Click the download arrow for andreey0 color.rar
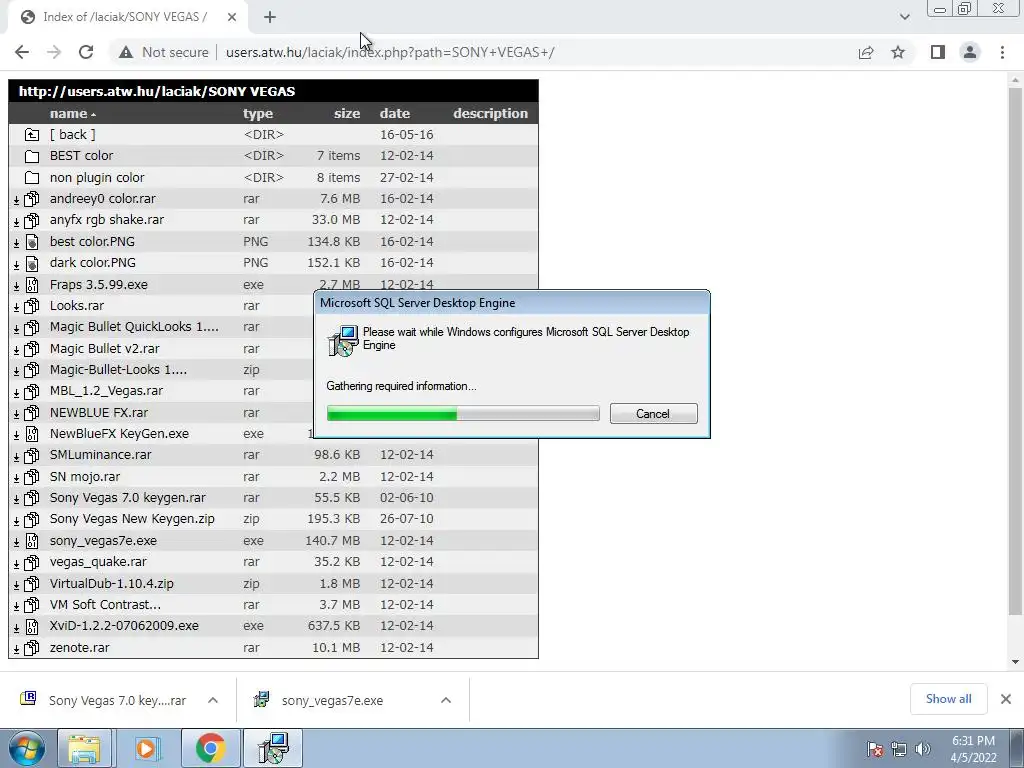Screen dimensions: 1024x768 (16, 199)
